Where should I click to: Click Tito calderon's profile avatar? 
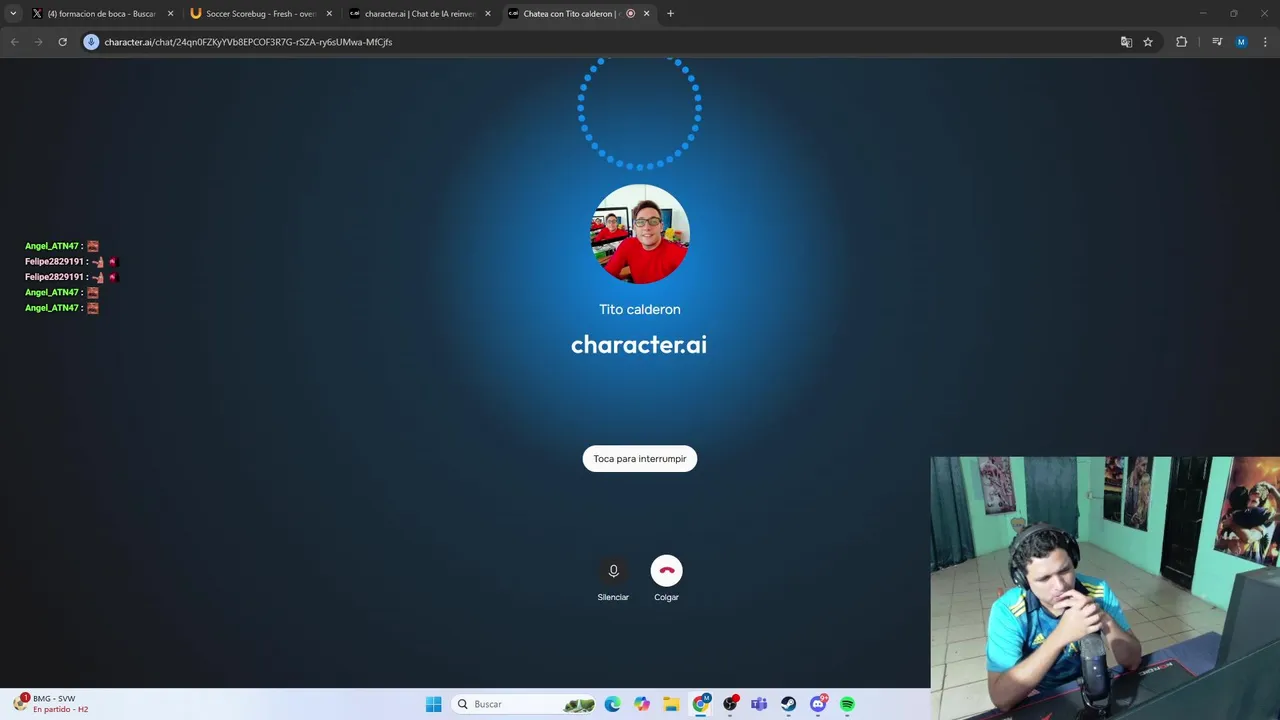[x=640, y=234]
